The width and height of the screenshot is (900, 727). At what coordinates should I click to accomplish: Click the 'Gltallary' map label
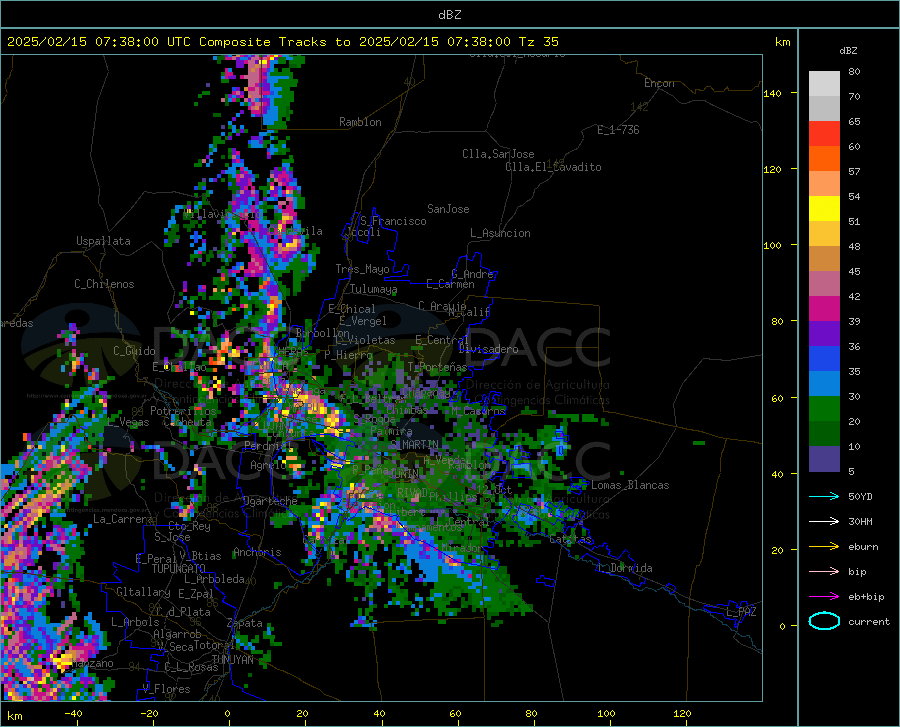pos(143,592)
